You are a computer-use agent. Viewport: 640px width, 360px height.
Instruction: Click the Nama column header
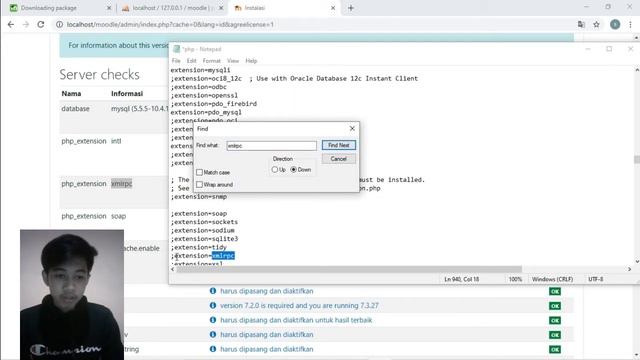(x=71, y=93)
